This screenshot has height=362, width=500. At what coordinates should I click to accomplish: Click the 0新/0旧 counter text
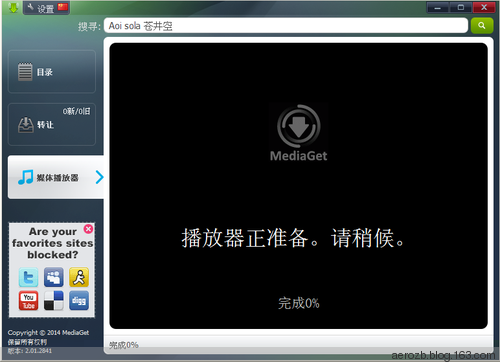[x=76, y=111]
